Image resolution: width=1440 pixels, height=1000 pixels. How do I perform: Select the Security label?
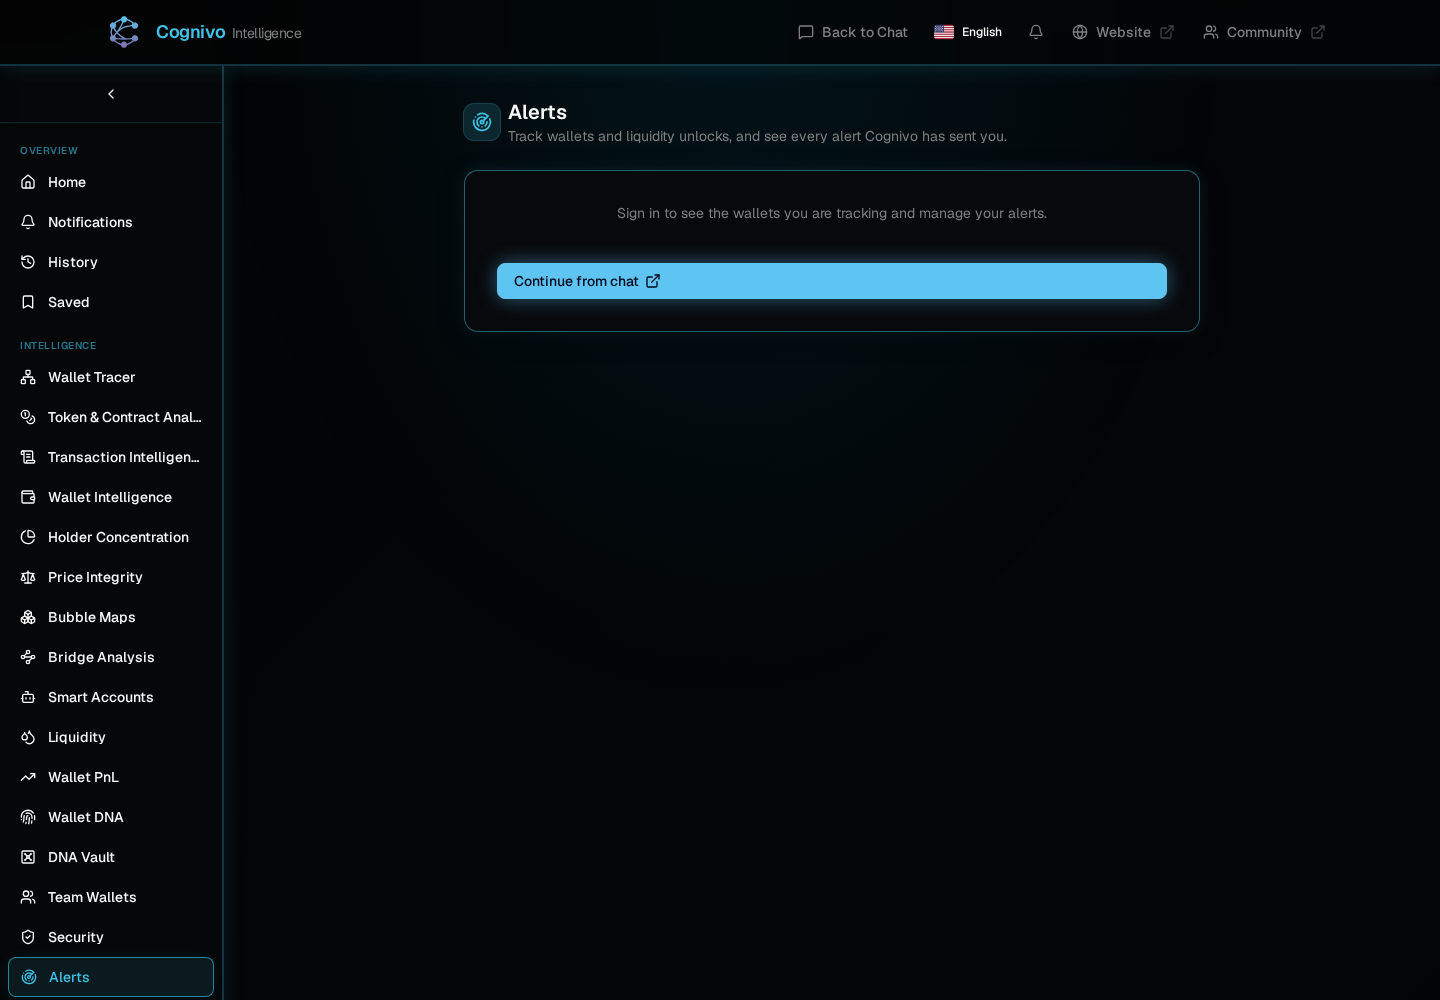coord(76,937)
